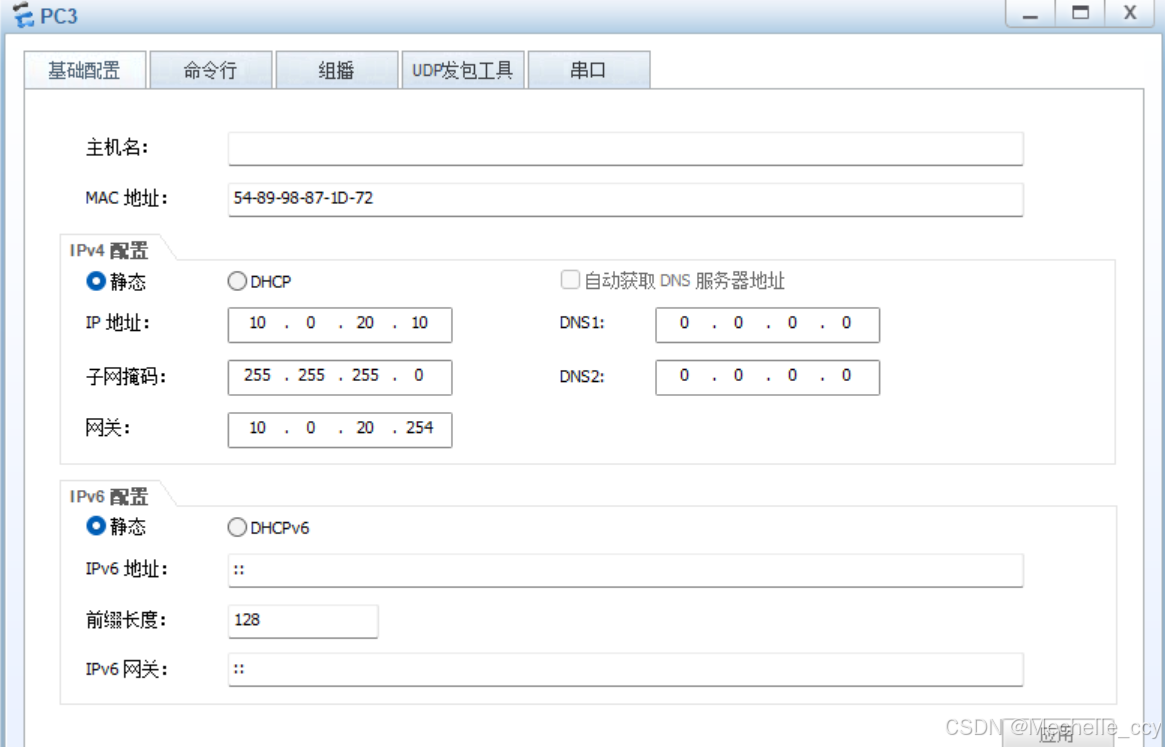Screen dimensions: 1165x747
Task: Select IPv6 静态 radio button
Action: point(96,526)
